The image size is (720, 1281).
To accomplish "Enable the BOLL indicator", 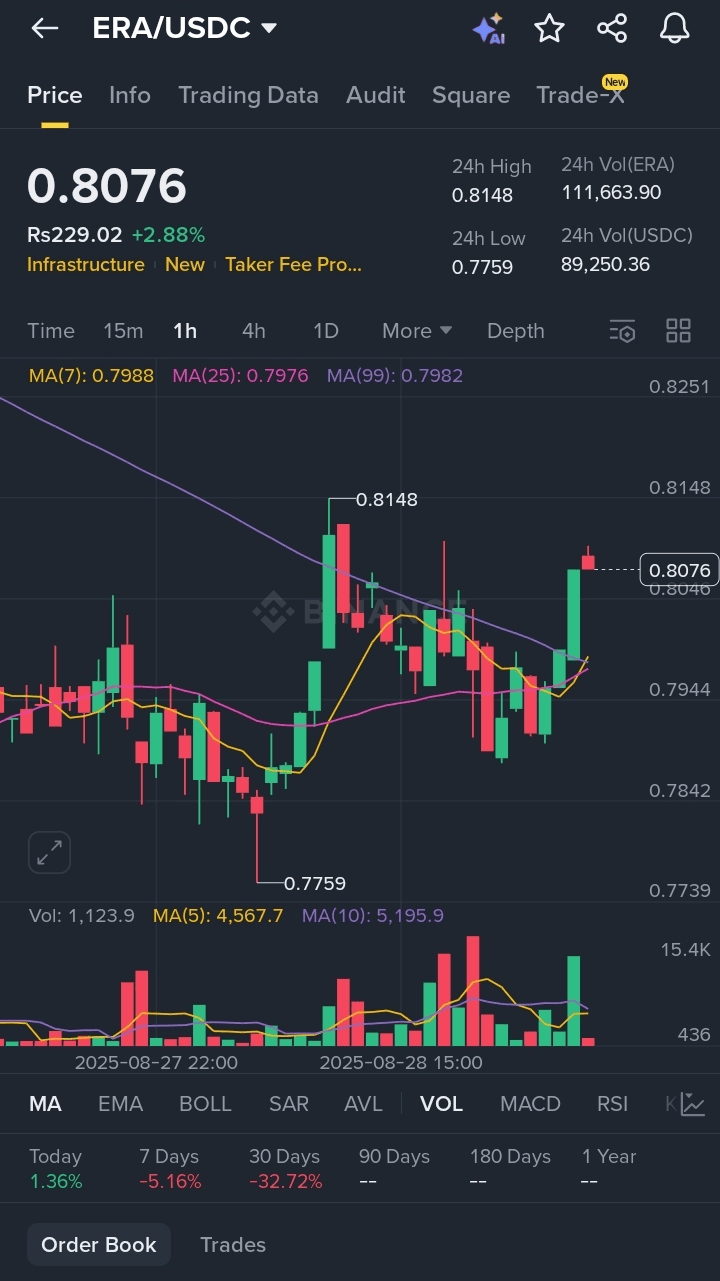I will 205,1104.
